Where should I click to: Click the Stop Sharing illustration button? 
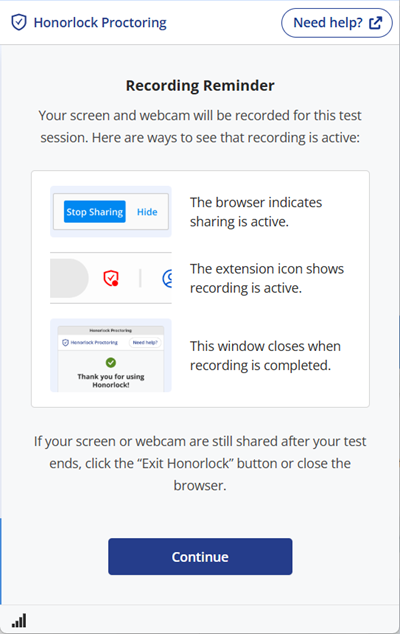[x=95, y=211]
